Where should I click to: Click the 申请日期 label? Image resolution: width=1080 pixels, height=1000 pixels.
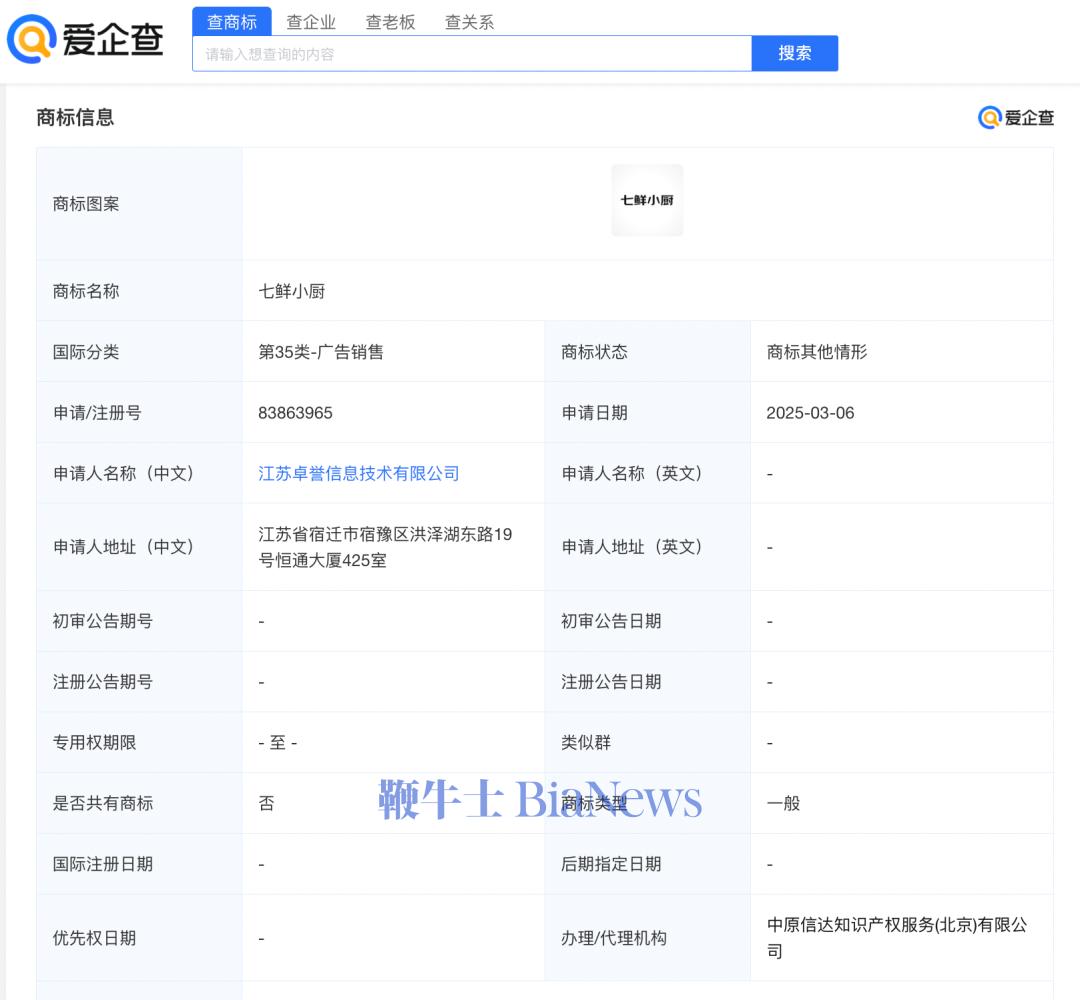pos(594,413)
